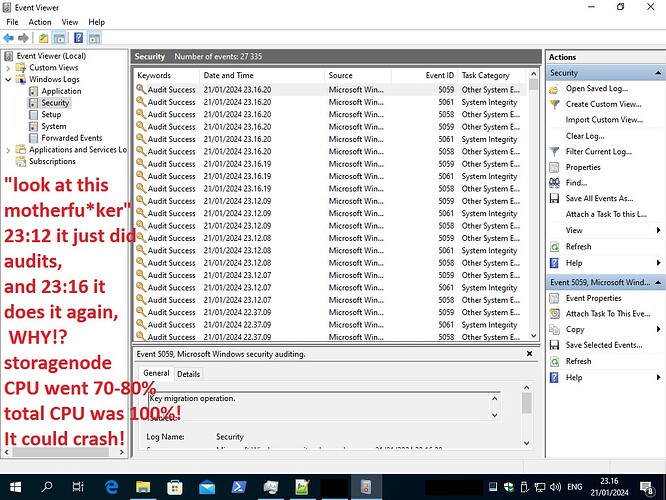Open Event Properties action

593,298
